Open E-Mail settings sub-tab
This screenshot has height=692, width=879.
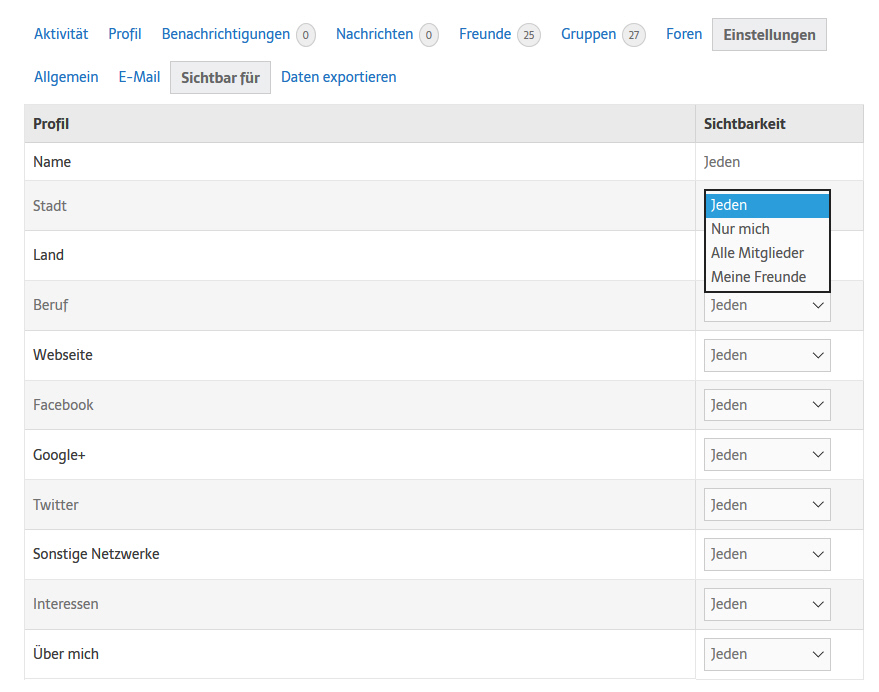pos(139,77)
